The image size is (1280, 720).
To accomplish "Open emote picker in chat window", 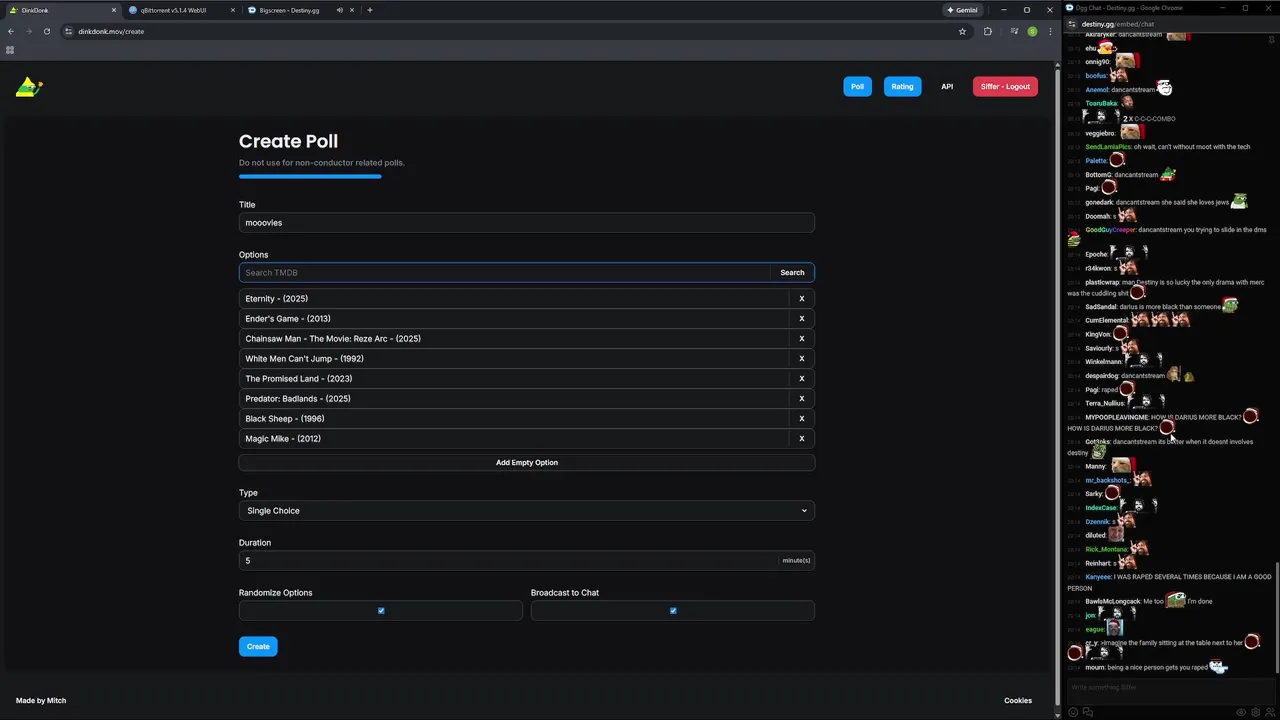I will click(1073, 712).
